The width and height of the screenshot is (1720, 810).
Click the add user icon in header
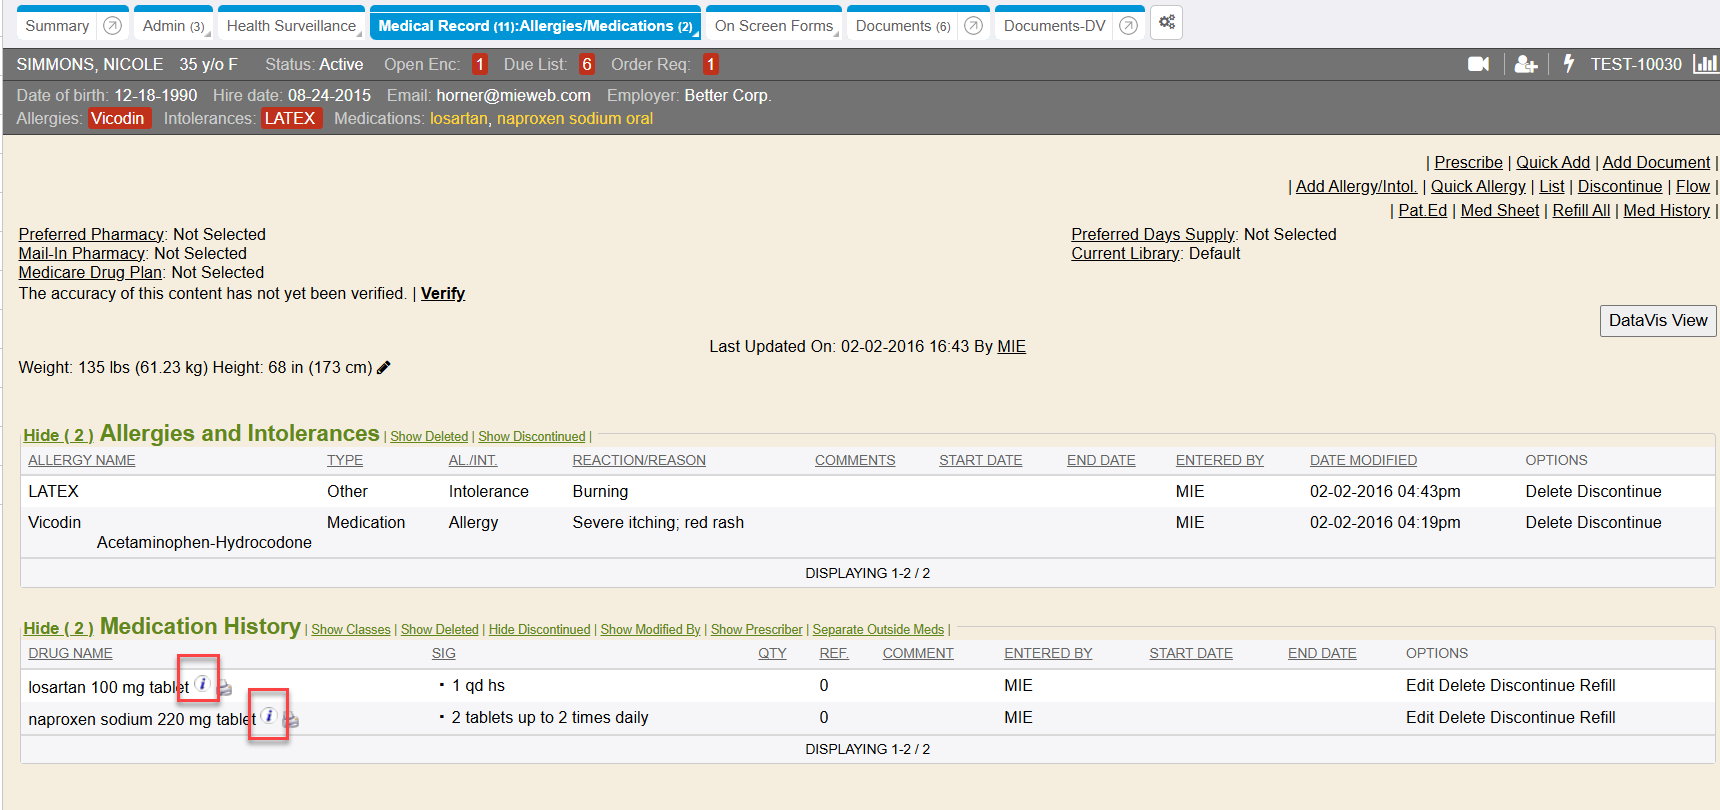click(x=1525, y=64)
